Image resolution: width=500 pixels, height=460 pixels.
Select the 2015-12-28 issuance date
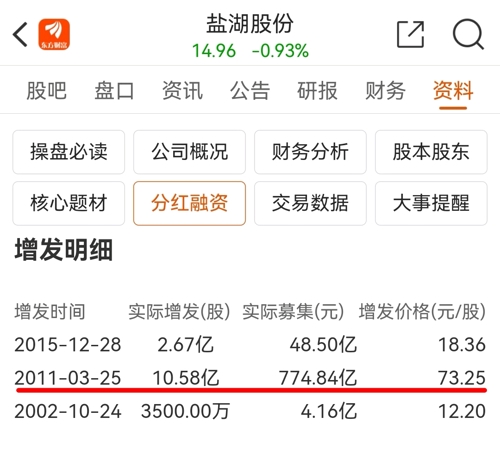pyautogui.click(x=68, y=345)
